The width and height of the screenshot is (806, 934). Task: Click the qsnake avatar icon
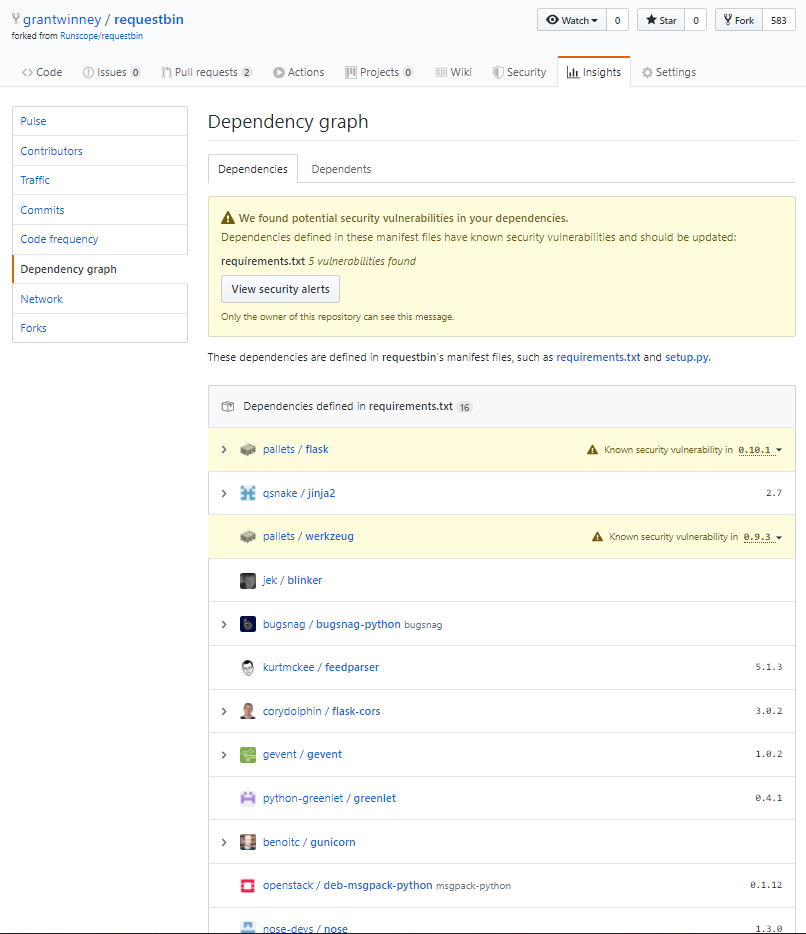[248, 493]
